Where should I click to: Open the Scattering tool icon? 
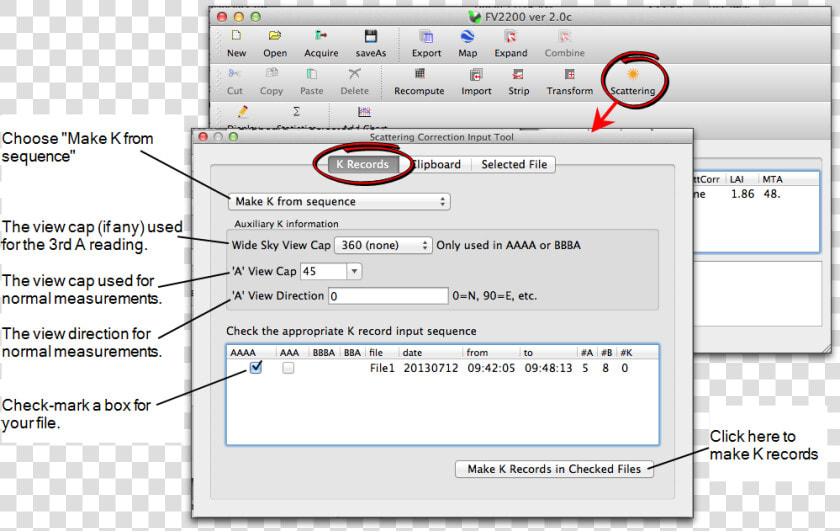pyautogui.click(x=633, y=74)
